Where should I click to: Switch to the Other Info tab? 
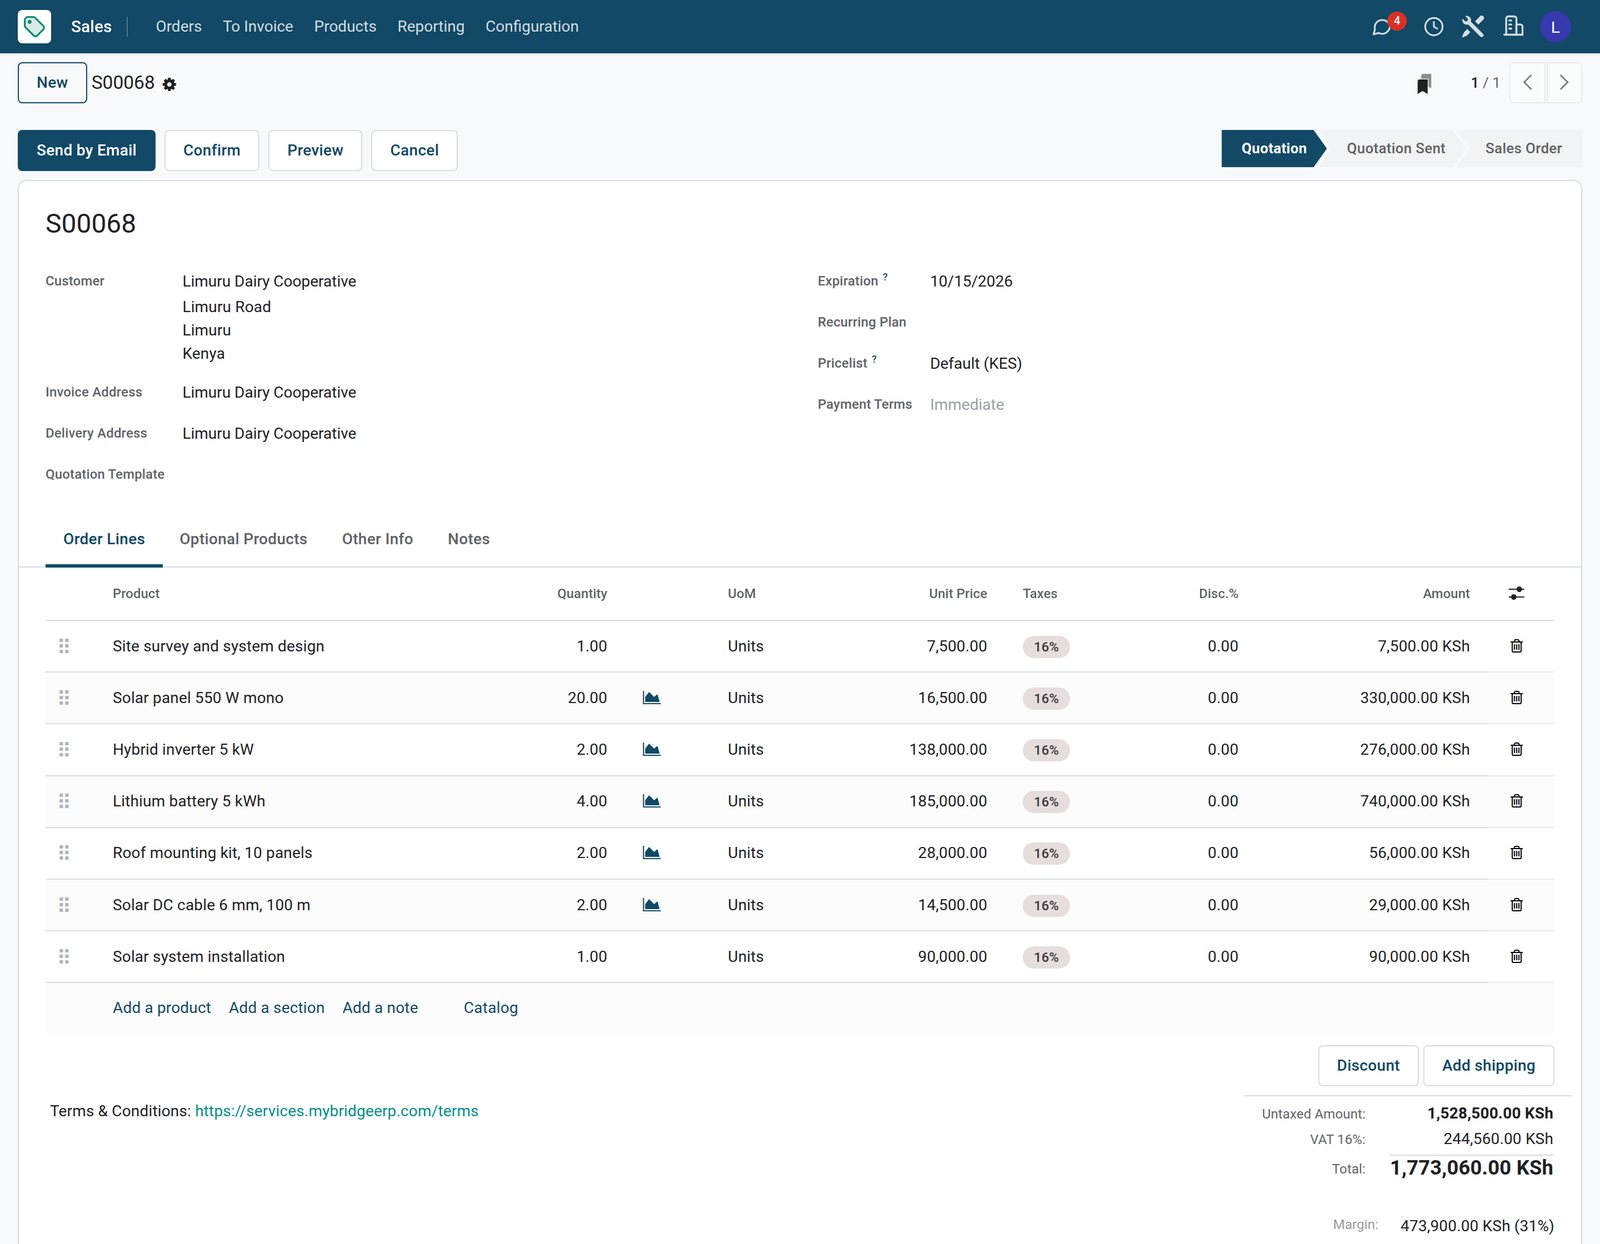(377, 539)
